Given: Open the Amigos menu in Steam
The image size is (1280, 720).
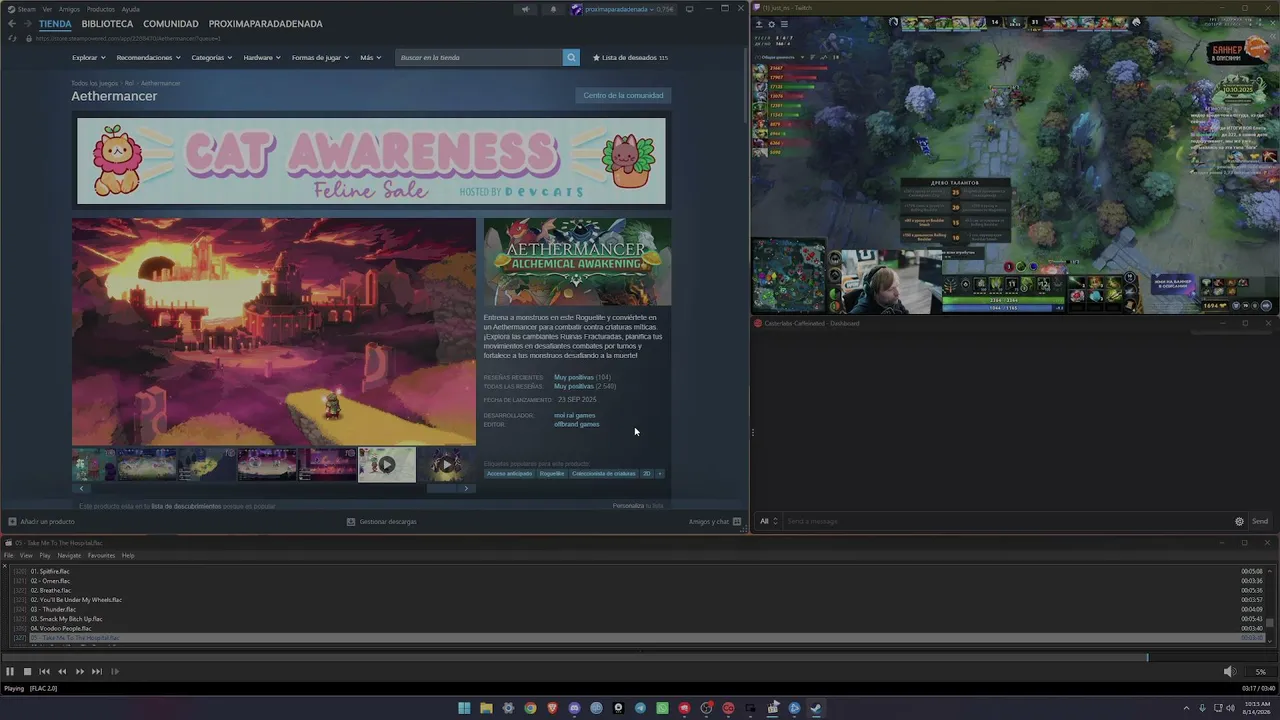Looking at the screenshot, I should pos(69,9).
